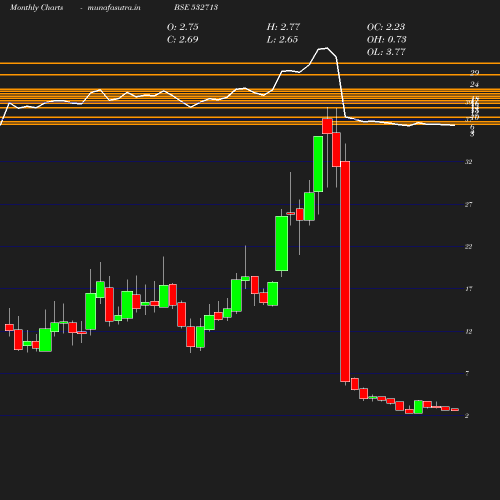Screen dimensions: 500x500
Task: Click the price axis label 2
Action: click(x=467, y=416)
